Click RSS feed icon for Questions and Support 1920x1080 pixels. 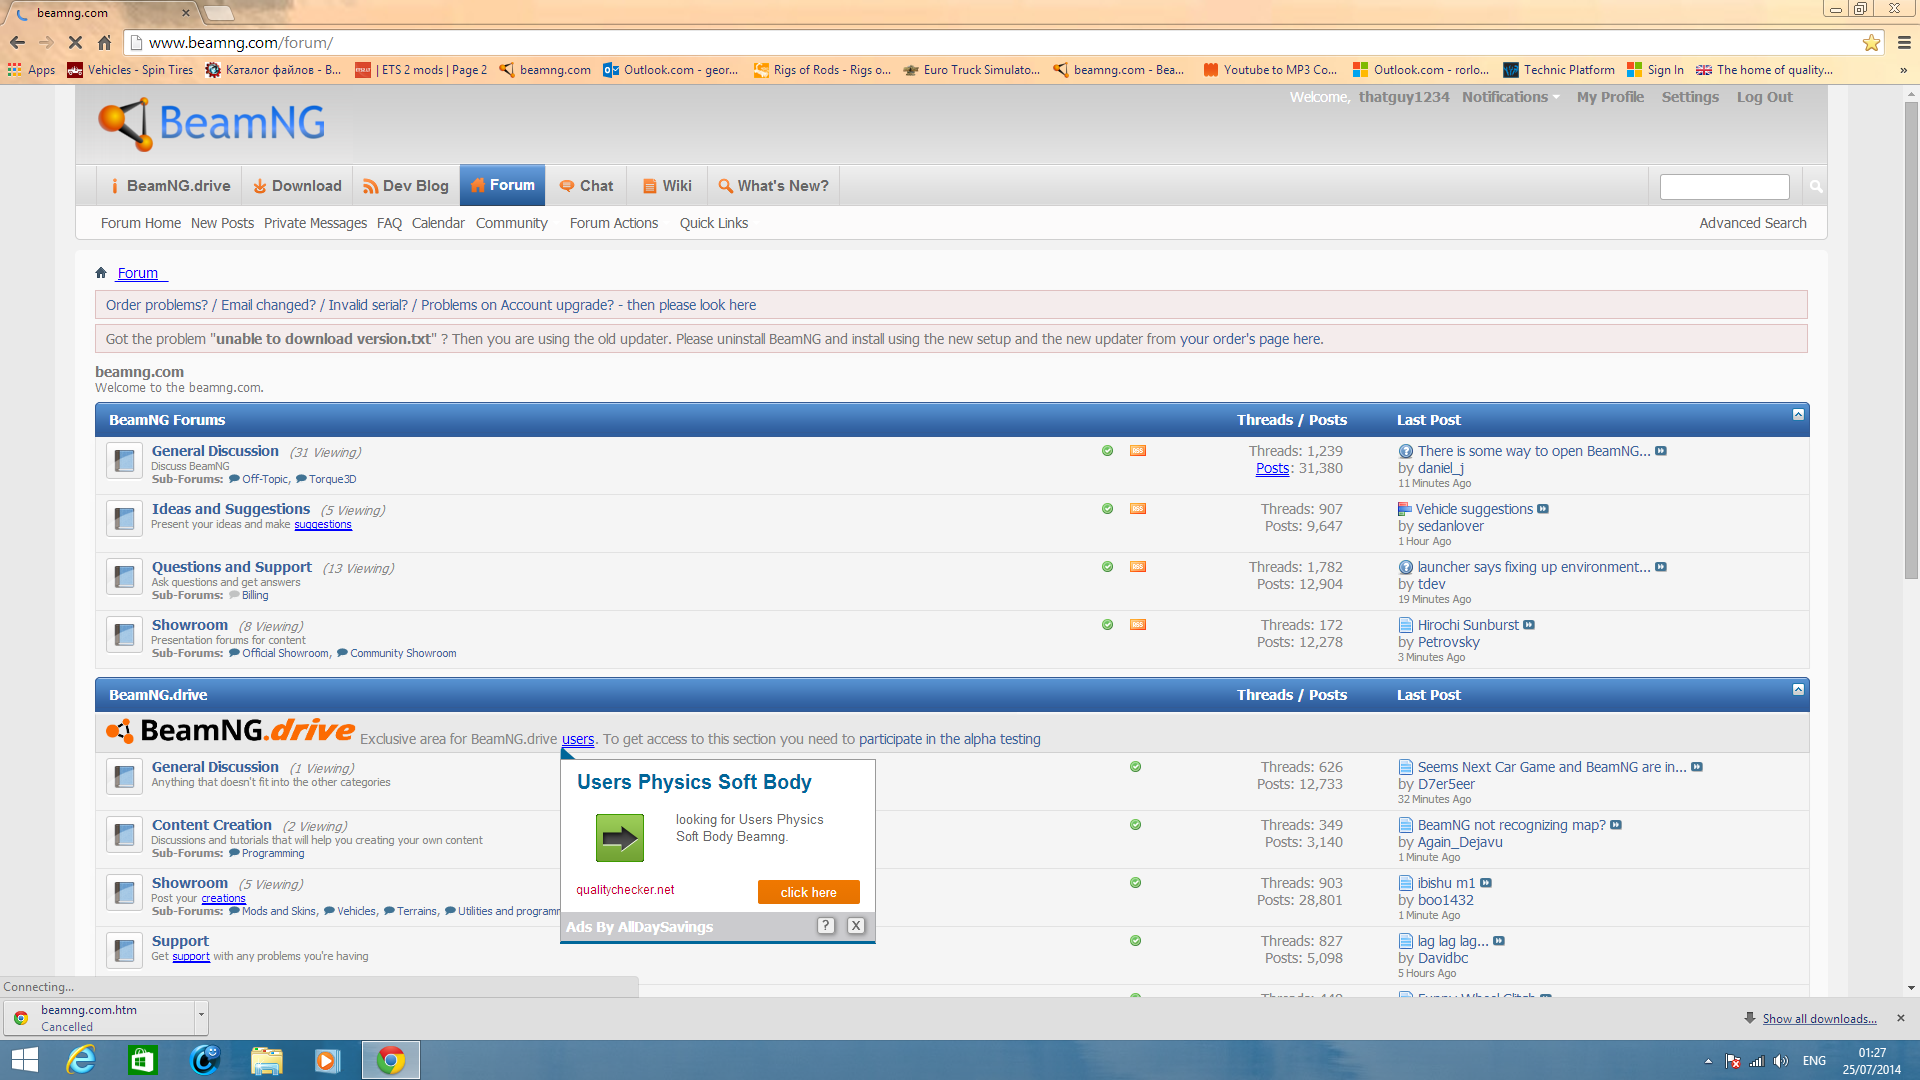(1138, 567)
